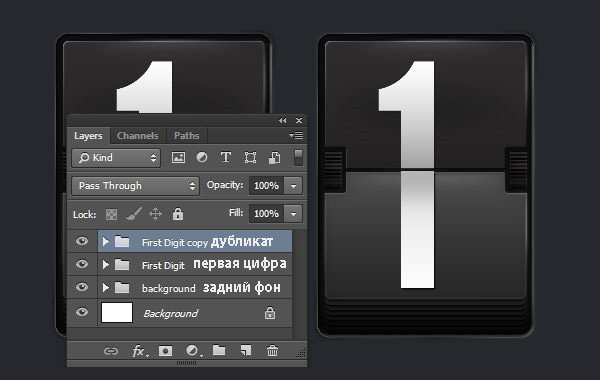Filter layers by pixel layers icon
Viewport: 600px width, 380px height.
(178, 158)
